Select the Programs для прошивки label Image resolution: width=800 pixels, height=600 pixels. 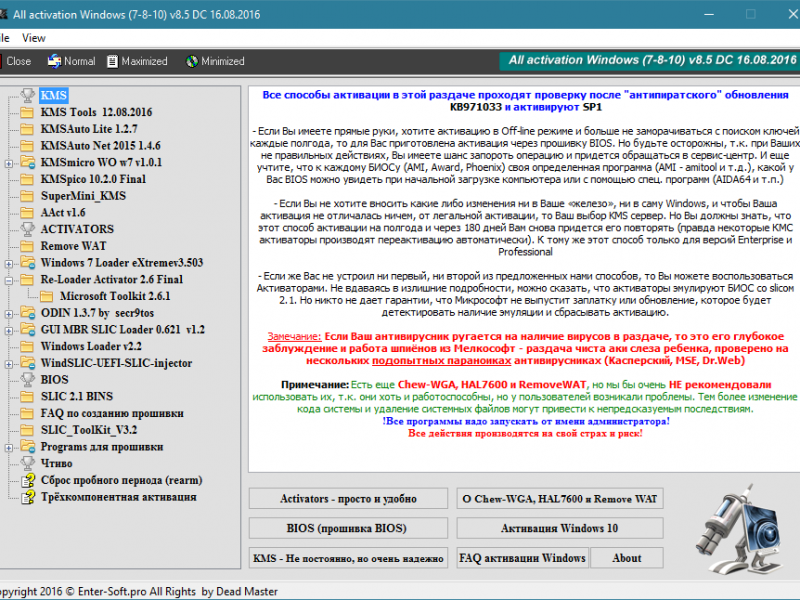point(102,447)
